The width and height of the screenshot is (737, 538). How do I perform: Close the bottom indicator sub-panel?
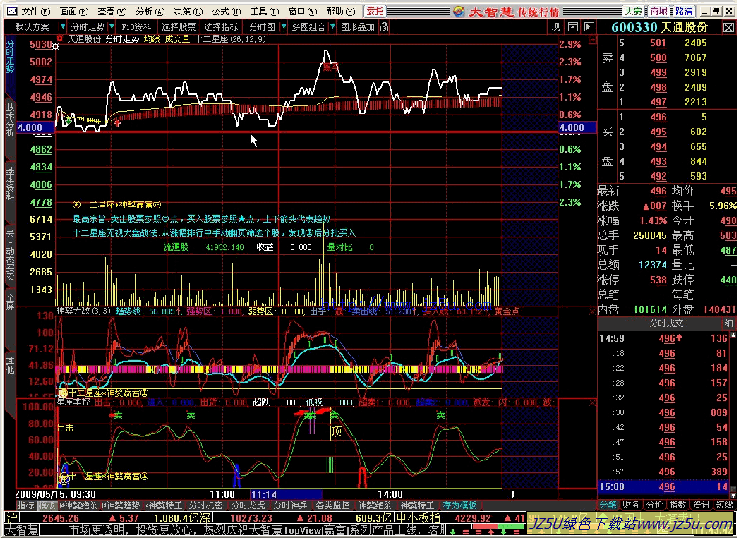pos(593,403)
